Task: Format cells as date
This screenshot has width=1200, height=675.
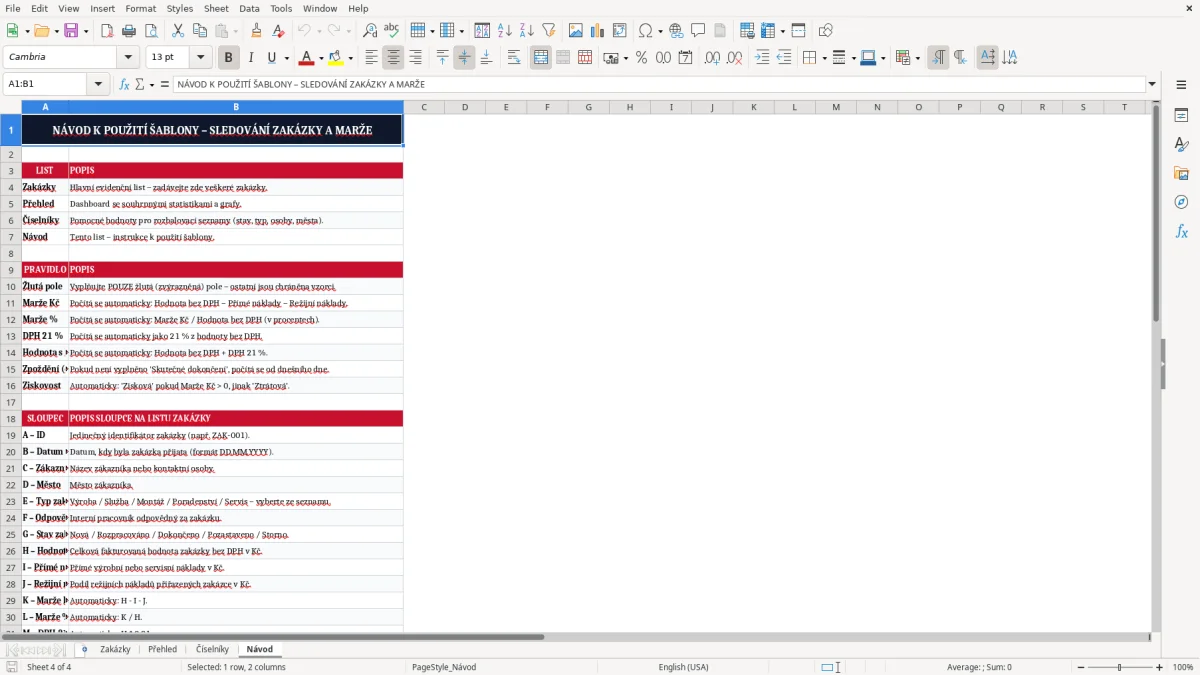Action: pyautogui.click(x=685, y=58)
